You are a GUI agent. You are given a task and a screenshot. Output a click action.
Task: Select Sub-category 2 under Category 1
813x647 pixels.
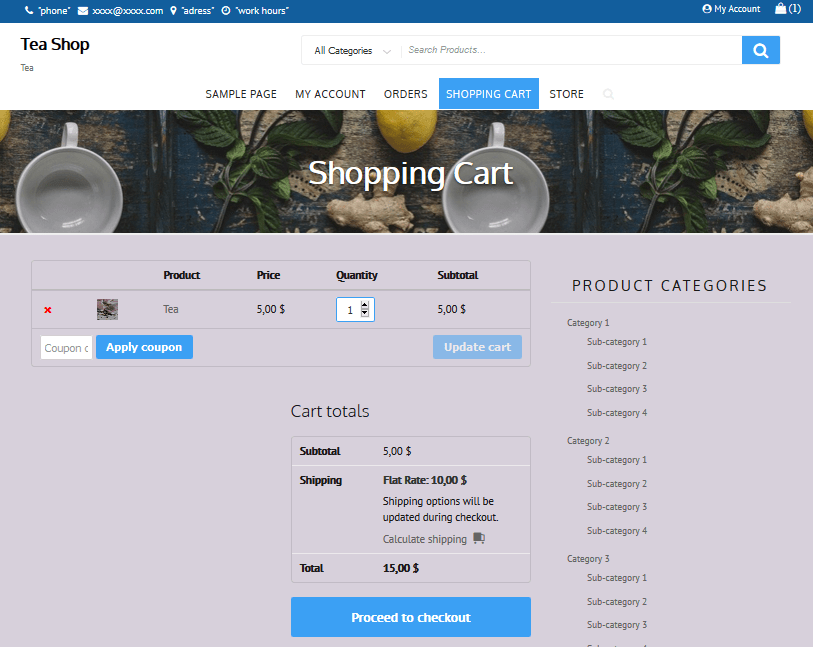[616, 365]
